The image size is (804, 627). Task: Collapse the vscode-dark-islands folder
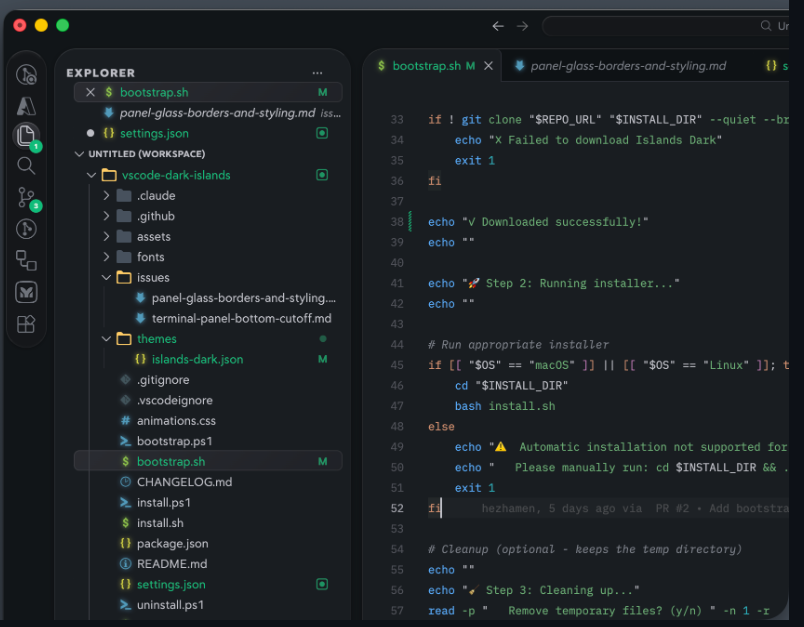click(91, 175)
